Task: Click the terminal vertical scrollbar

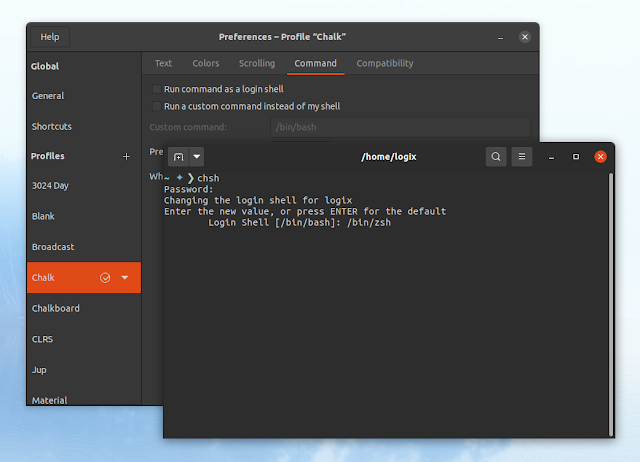Action: click(611, 305)
